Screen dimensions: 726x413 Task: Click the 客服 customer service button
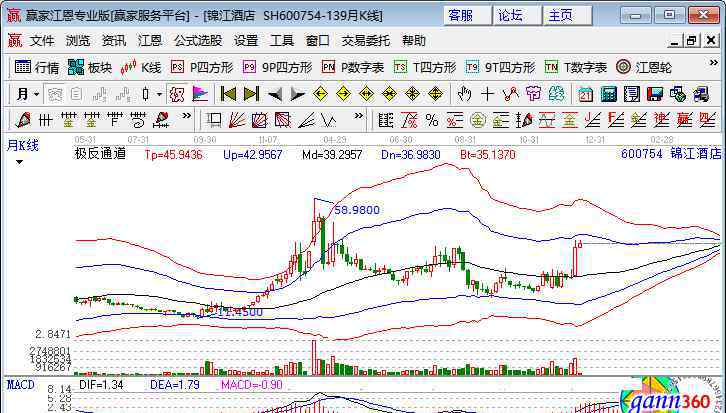point(467,16)
